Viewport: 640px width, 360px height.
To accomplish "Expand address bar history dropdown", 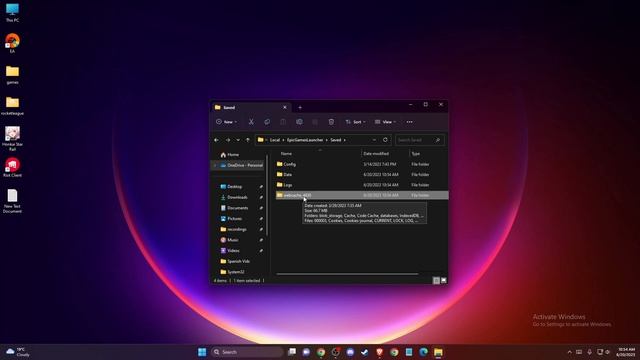I will click(x=374, y=140).
